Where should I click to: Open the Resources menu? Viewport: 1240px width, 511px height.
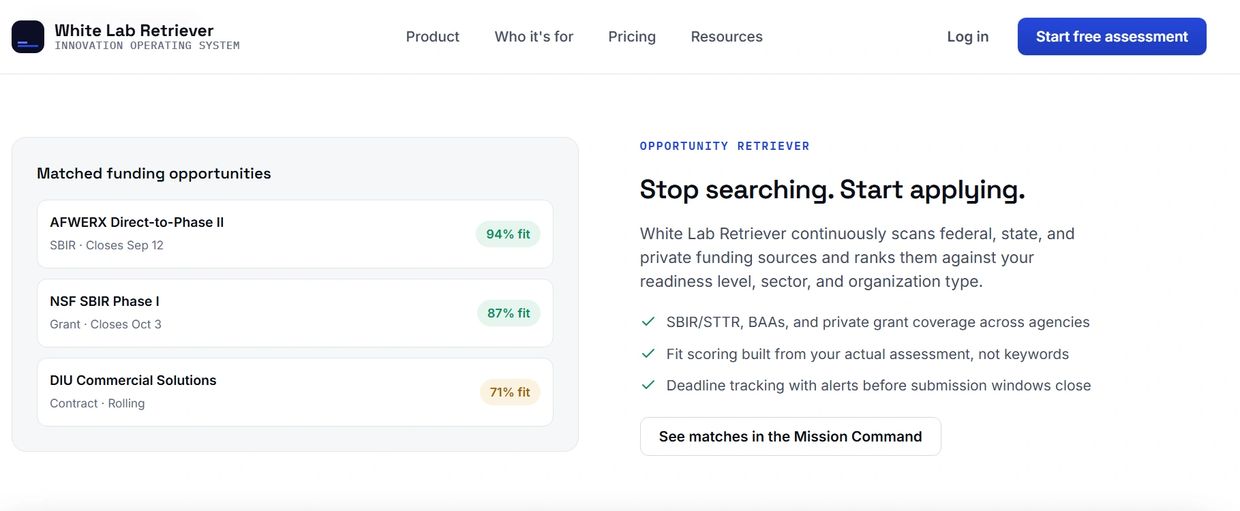point(727,36)
